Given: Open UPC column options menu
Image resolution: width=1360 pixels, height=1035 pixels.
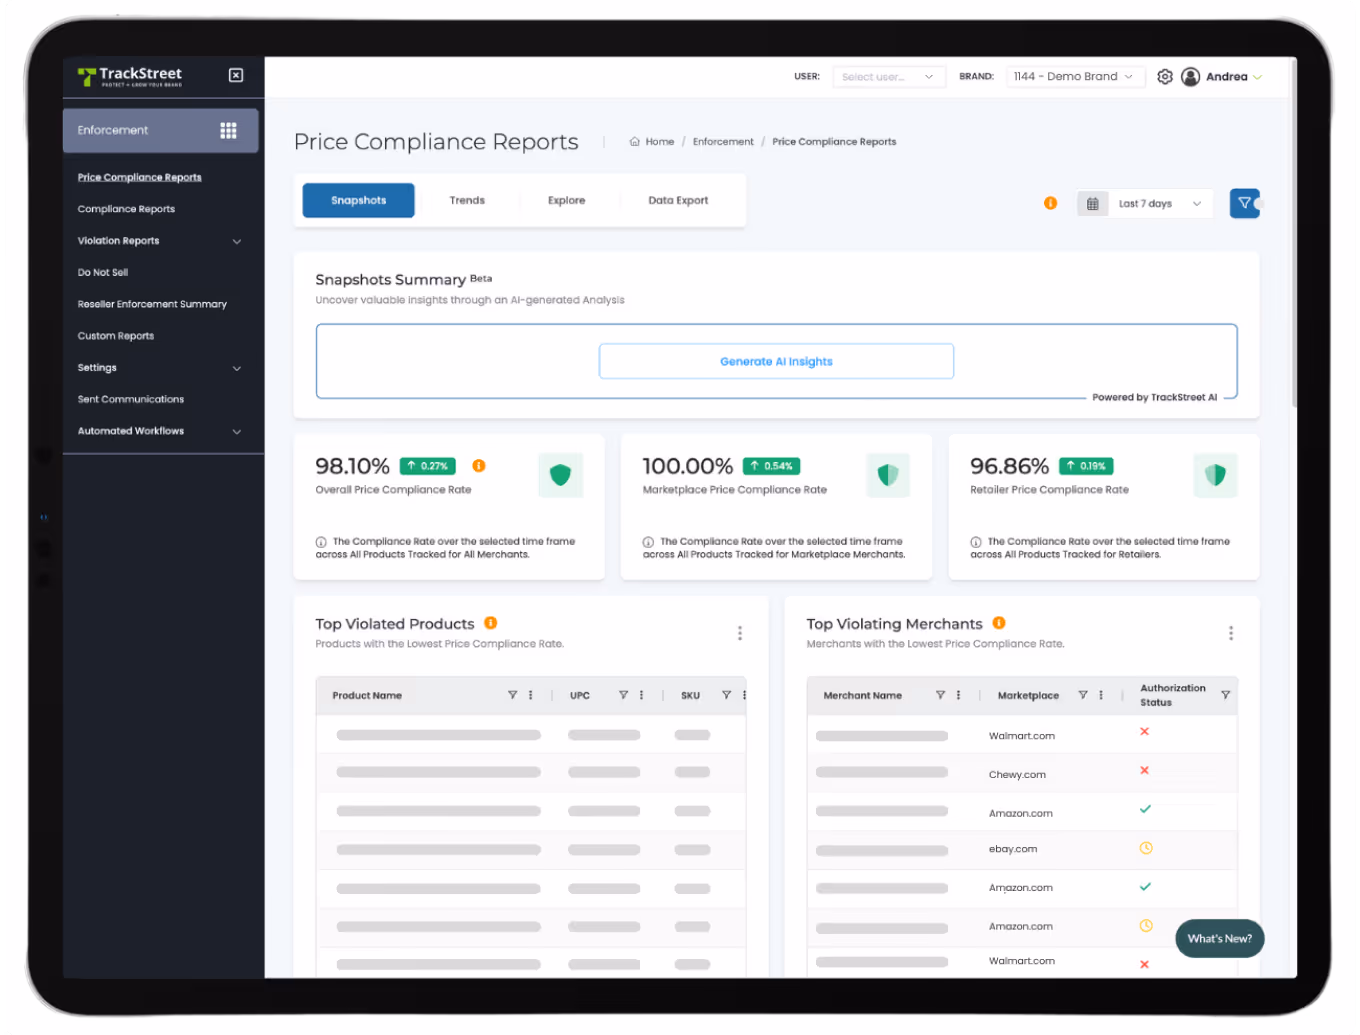Looking at the screenshot, I should [x=641, y=695].
